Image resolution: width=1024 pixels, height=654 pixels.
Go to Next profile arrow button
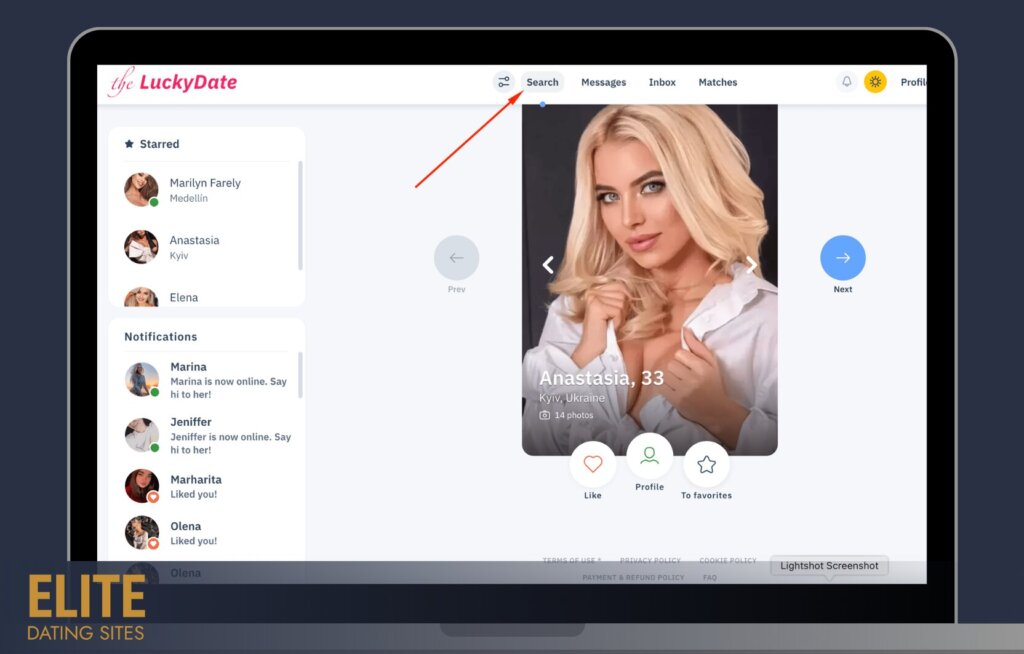tap(842, 258)
